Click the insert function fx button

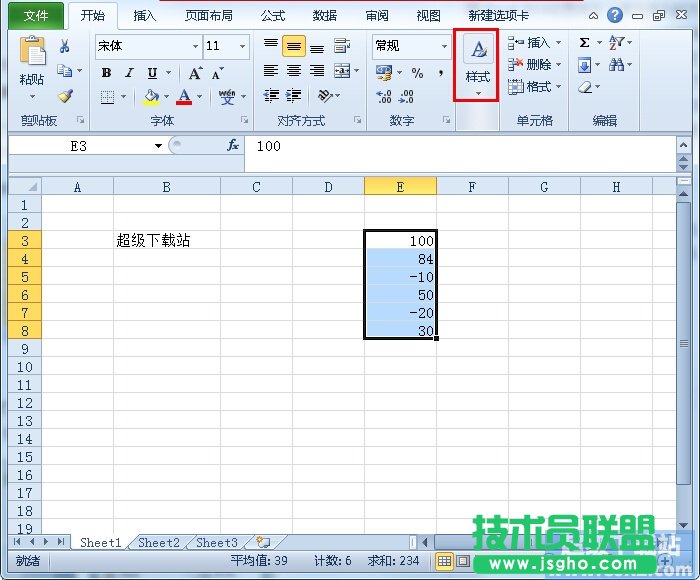click(x=233, y=146)
